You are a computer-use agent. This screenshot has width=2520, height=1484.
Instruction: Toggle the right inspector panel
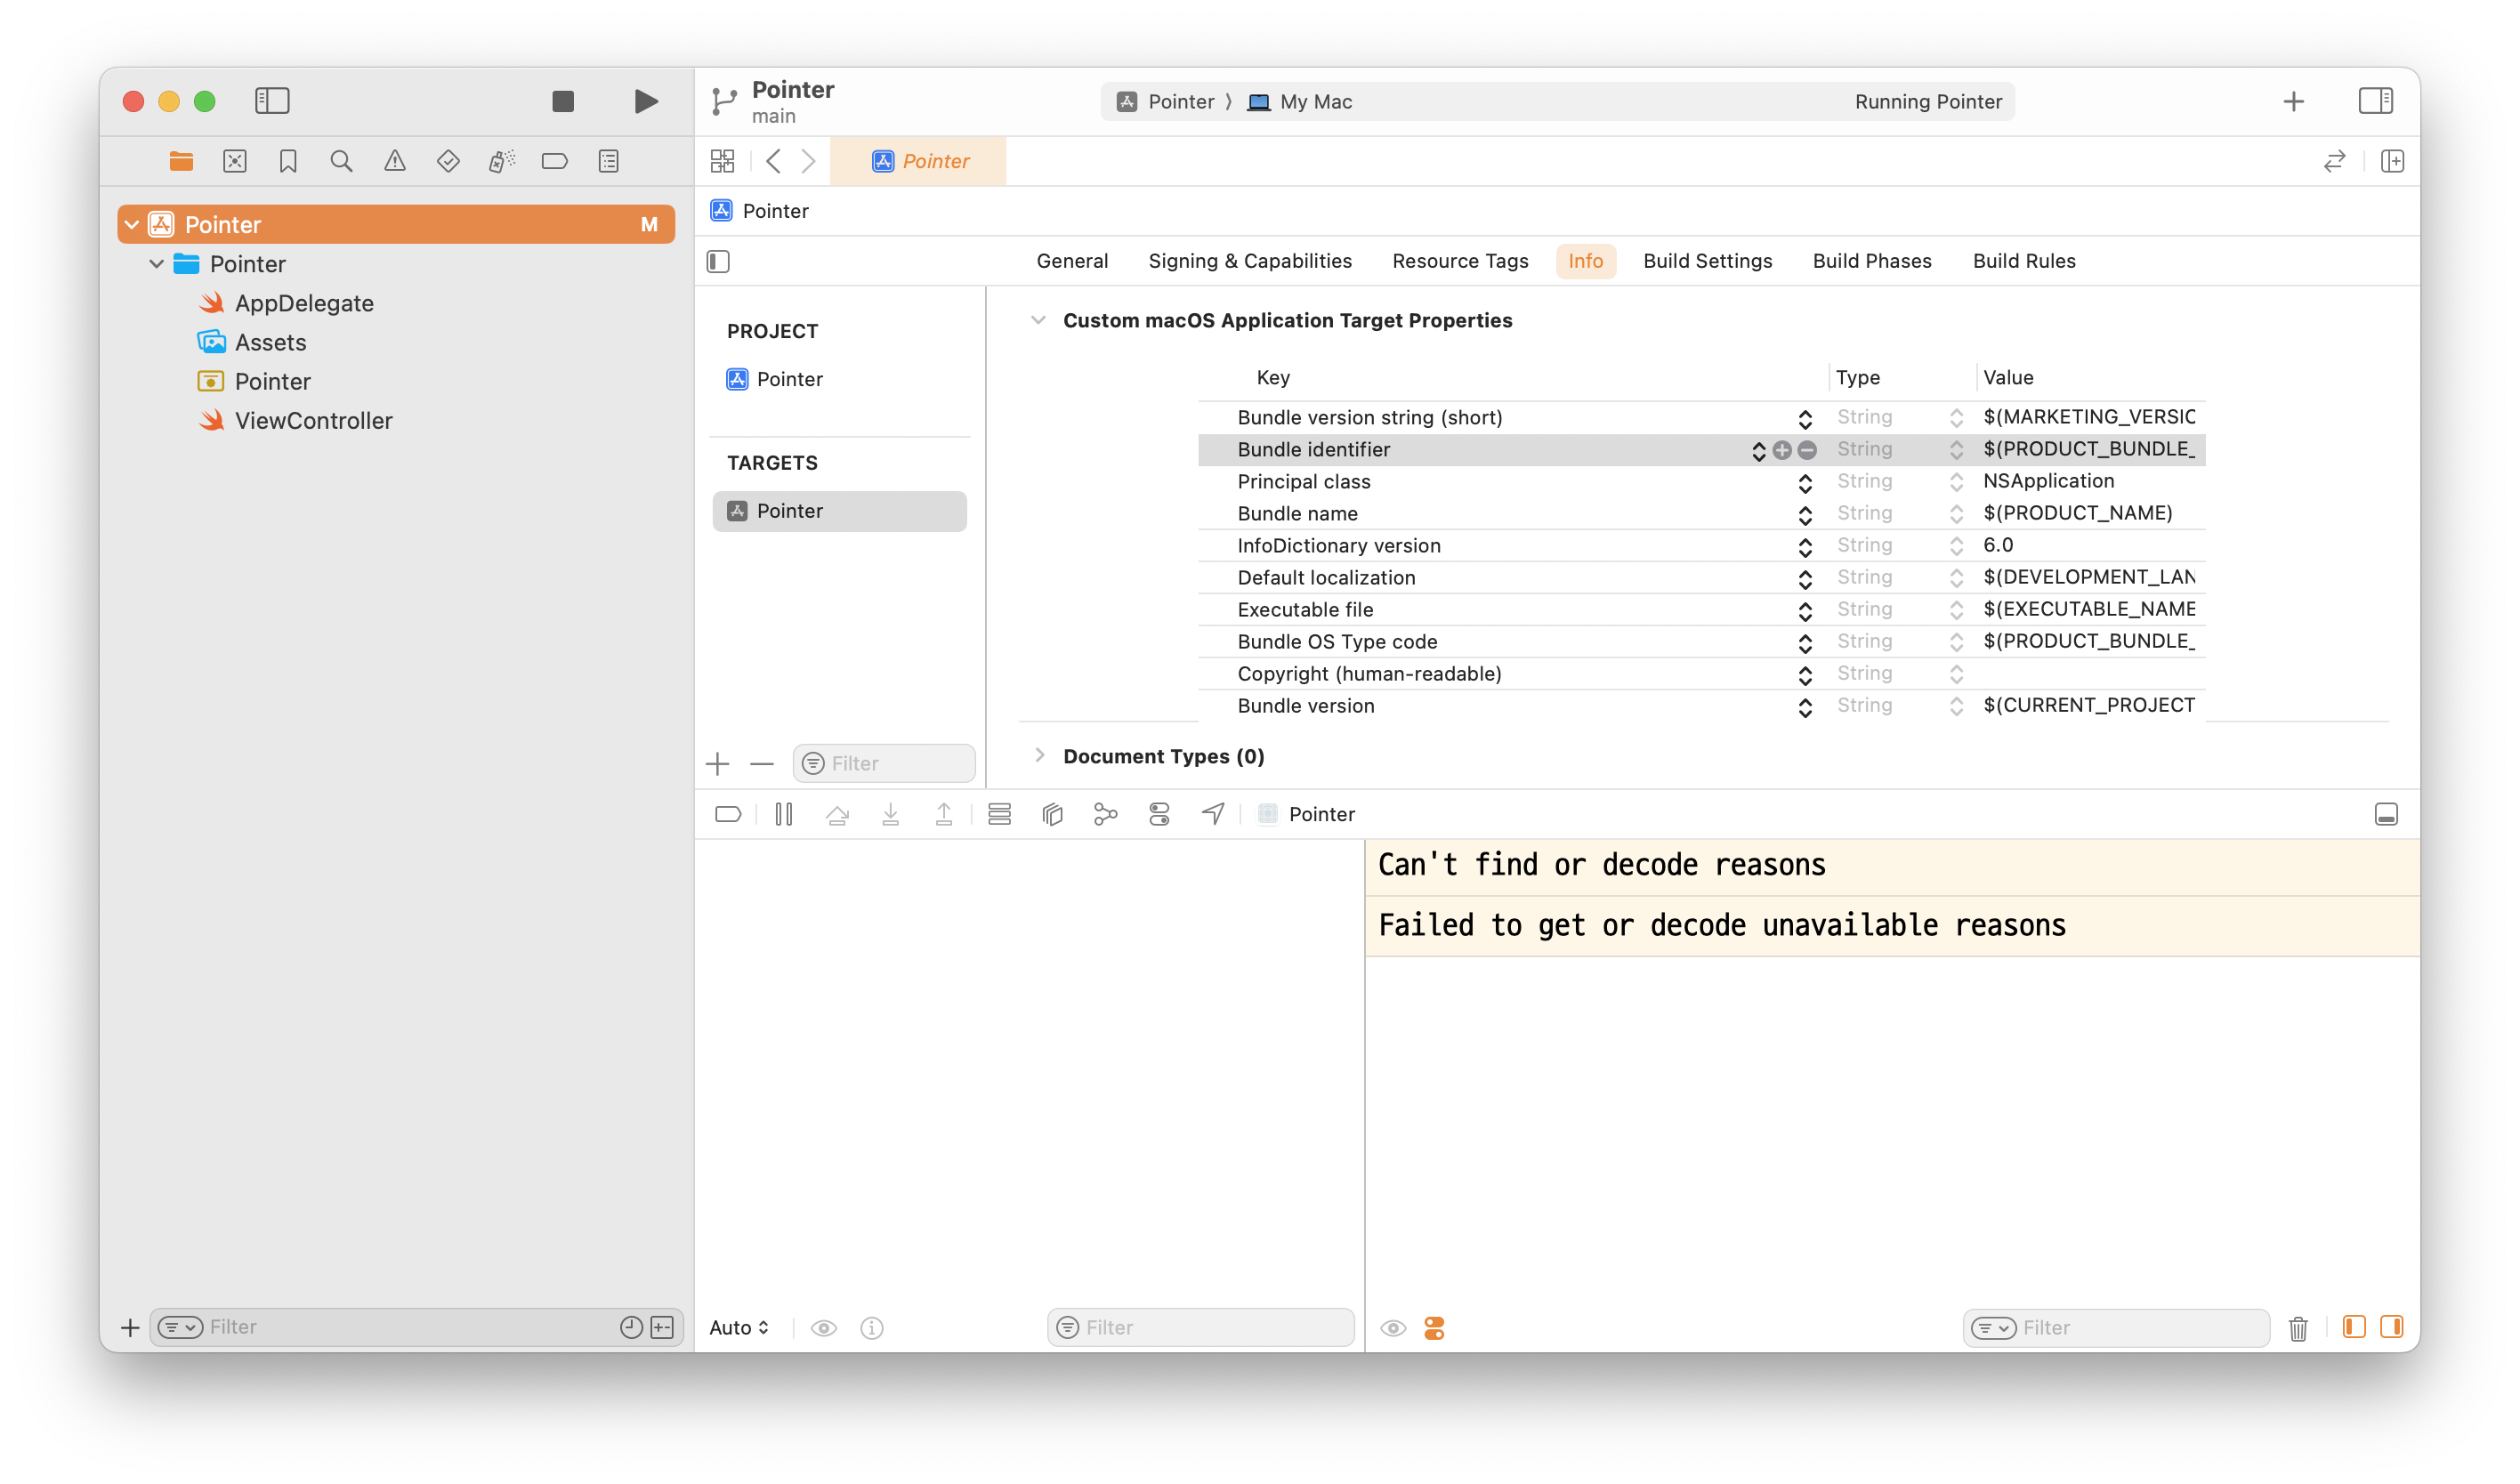(2375, 101)
